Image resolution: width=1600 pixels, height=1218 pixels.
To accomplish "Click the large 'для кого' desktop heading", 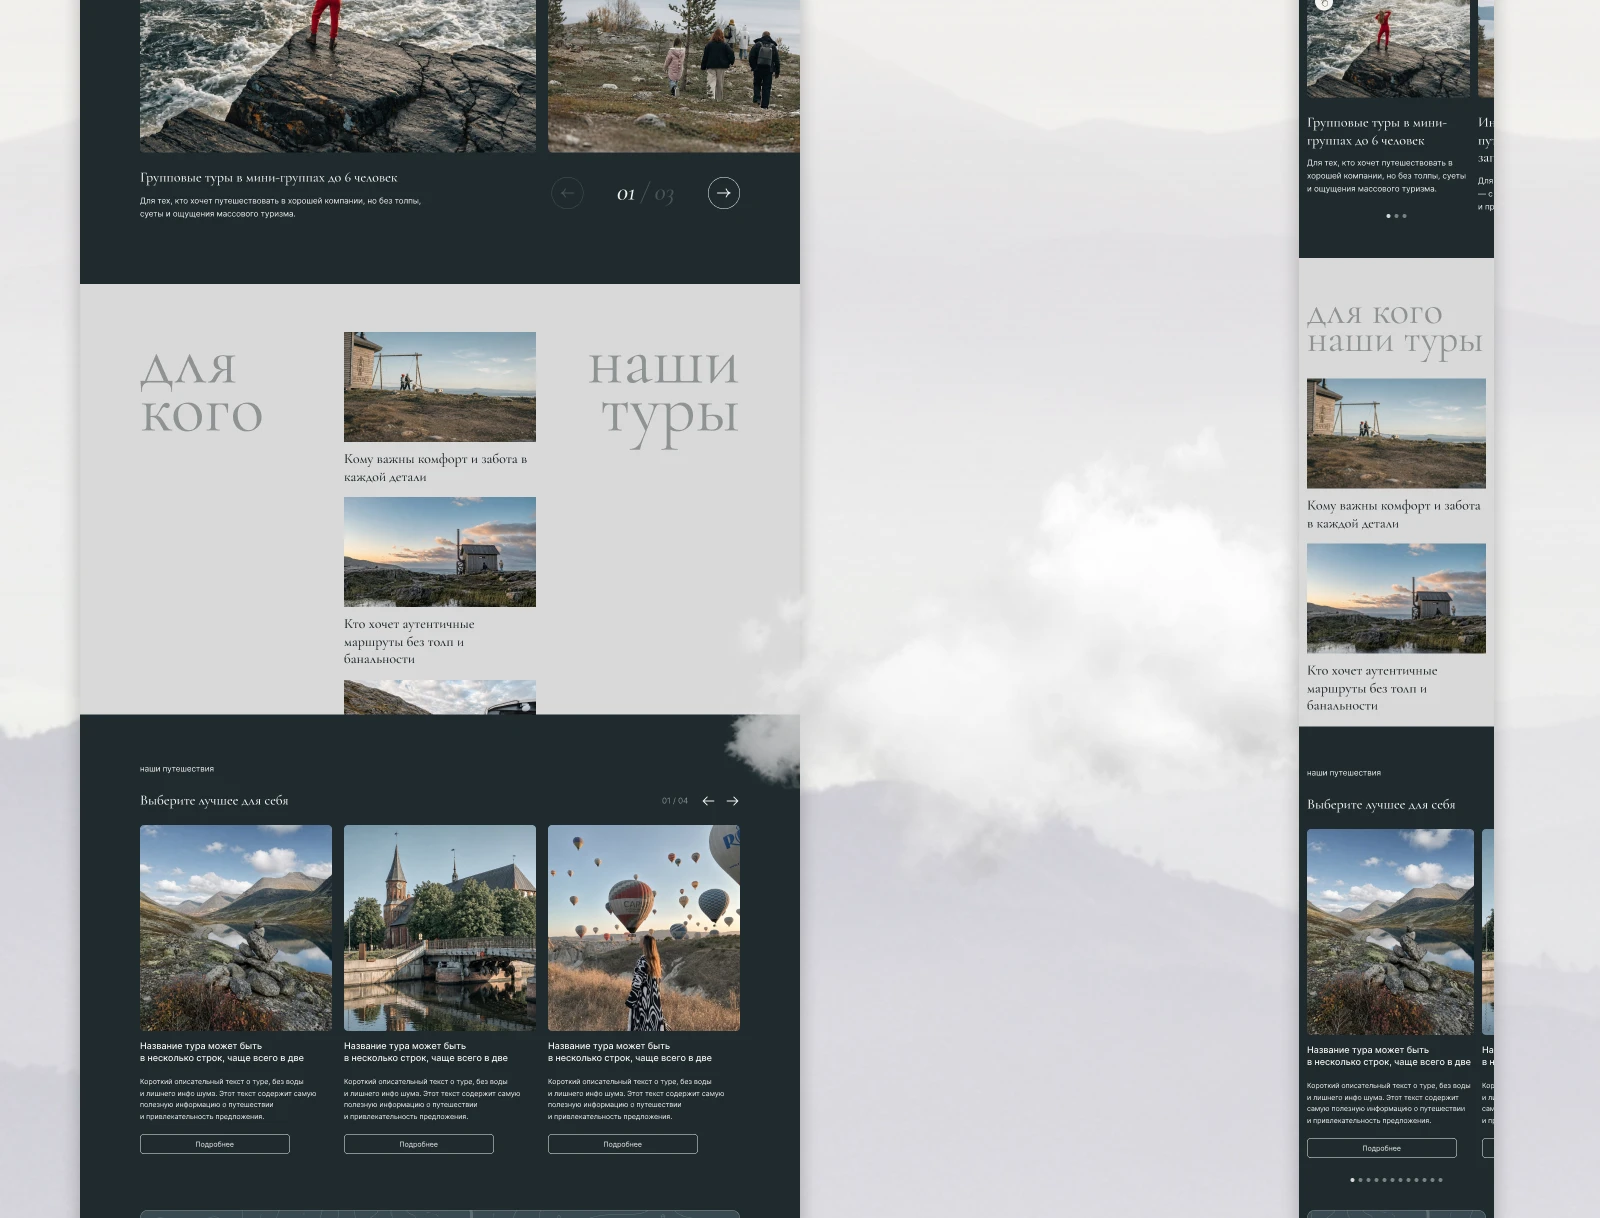I will [x=201, y=391].
